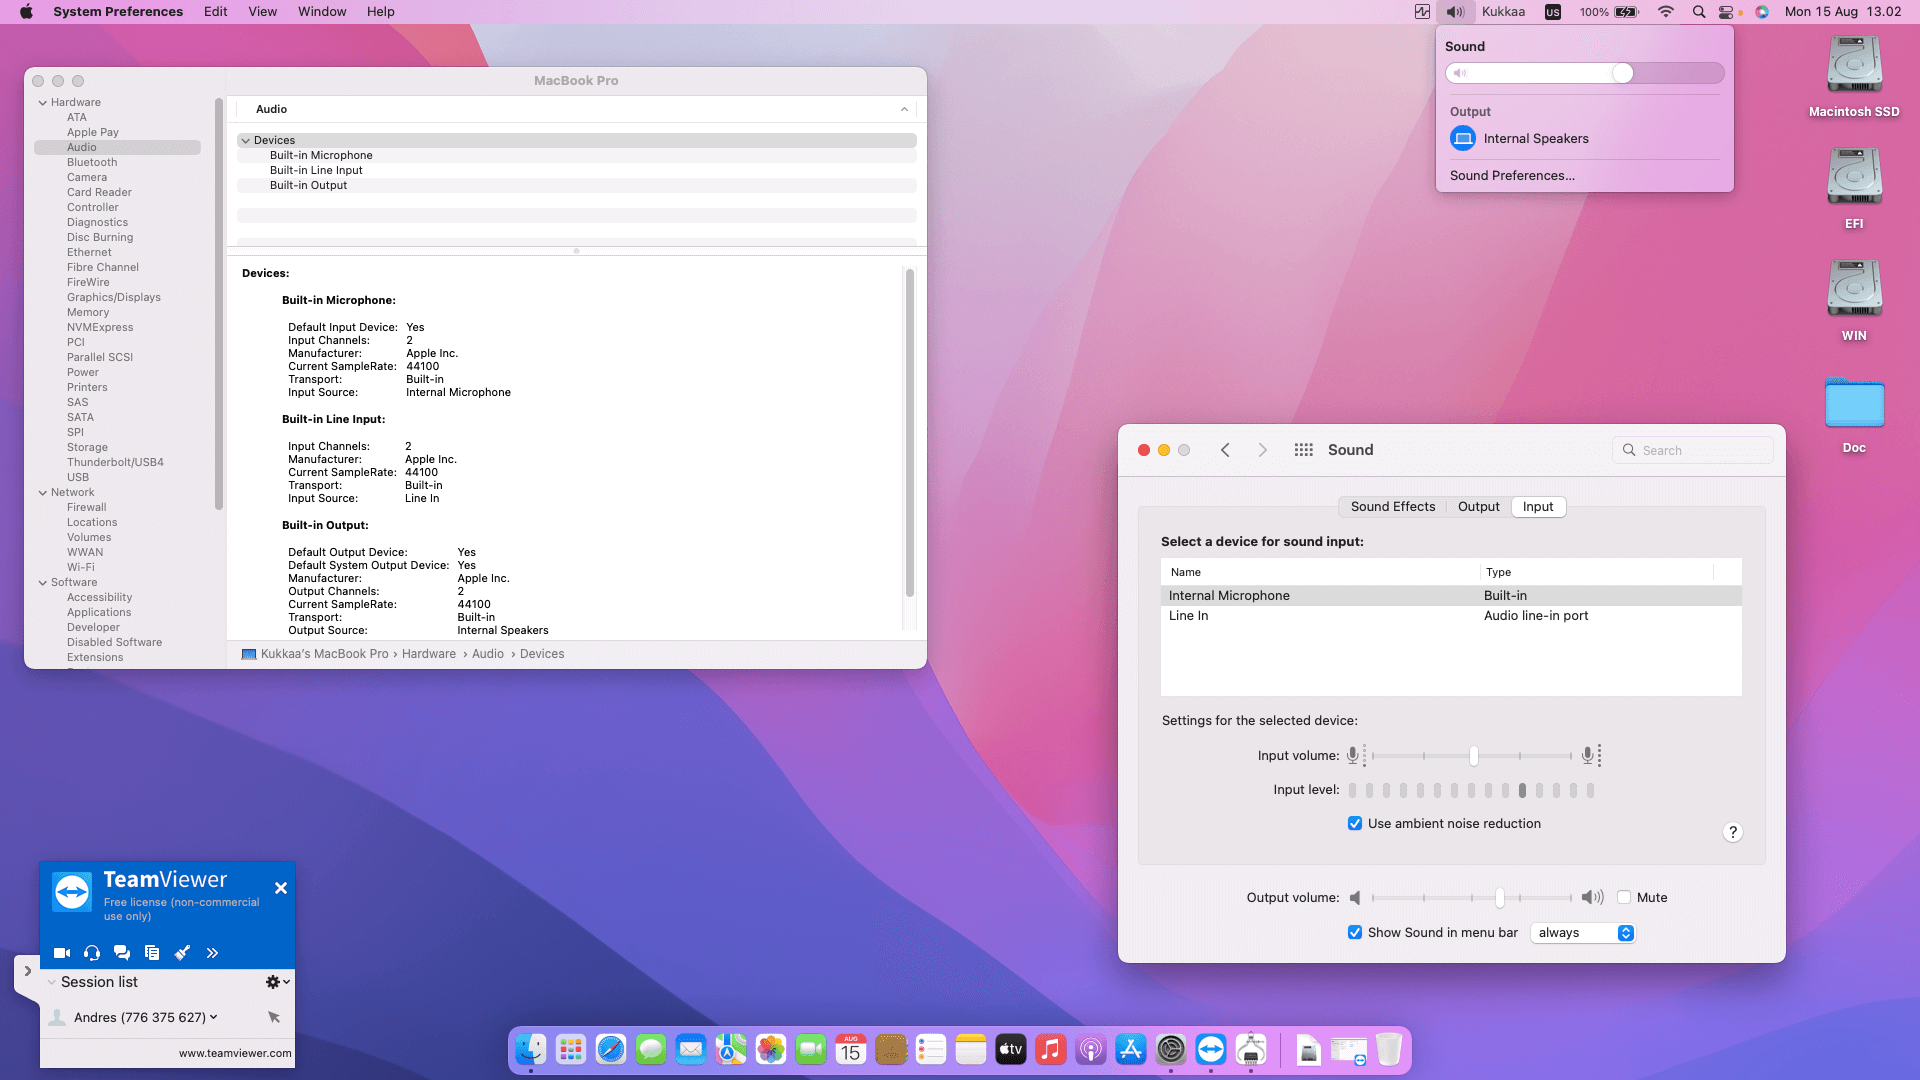Switch to the Sound Effects tab
The width and height of the screenshot is (1920, 1080).
coord(1392,507)
